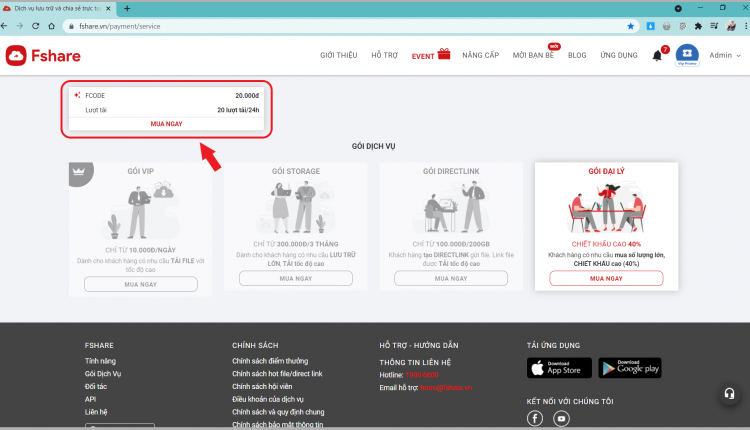Image resolution: width=750 pixels, height=430 pixels.
Task: Go back with browser back arrow
Action: [x=4, y=26]
